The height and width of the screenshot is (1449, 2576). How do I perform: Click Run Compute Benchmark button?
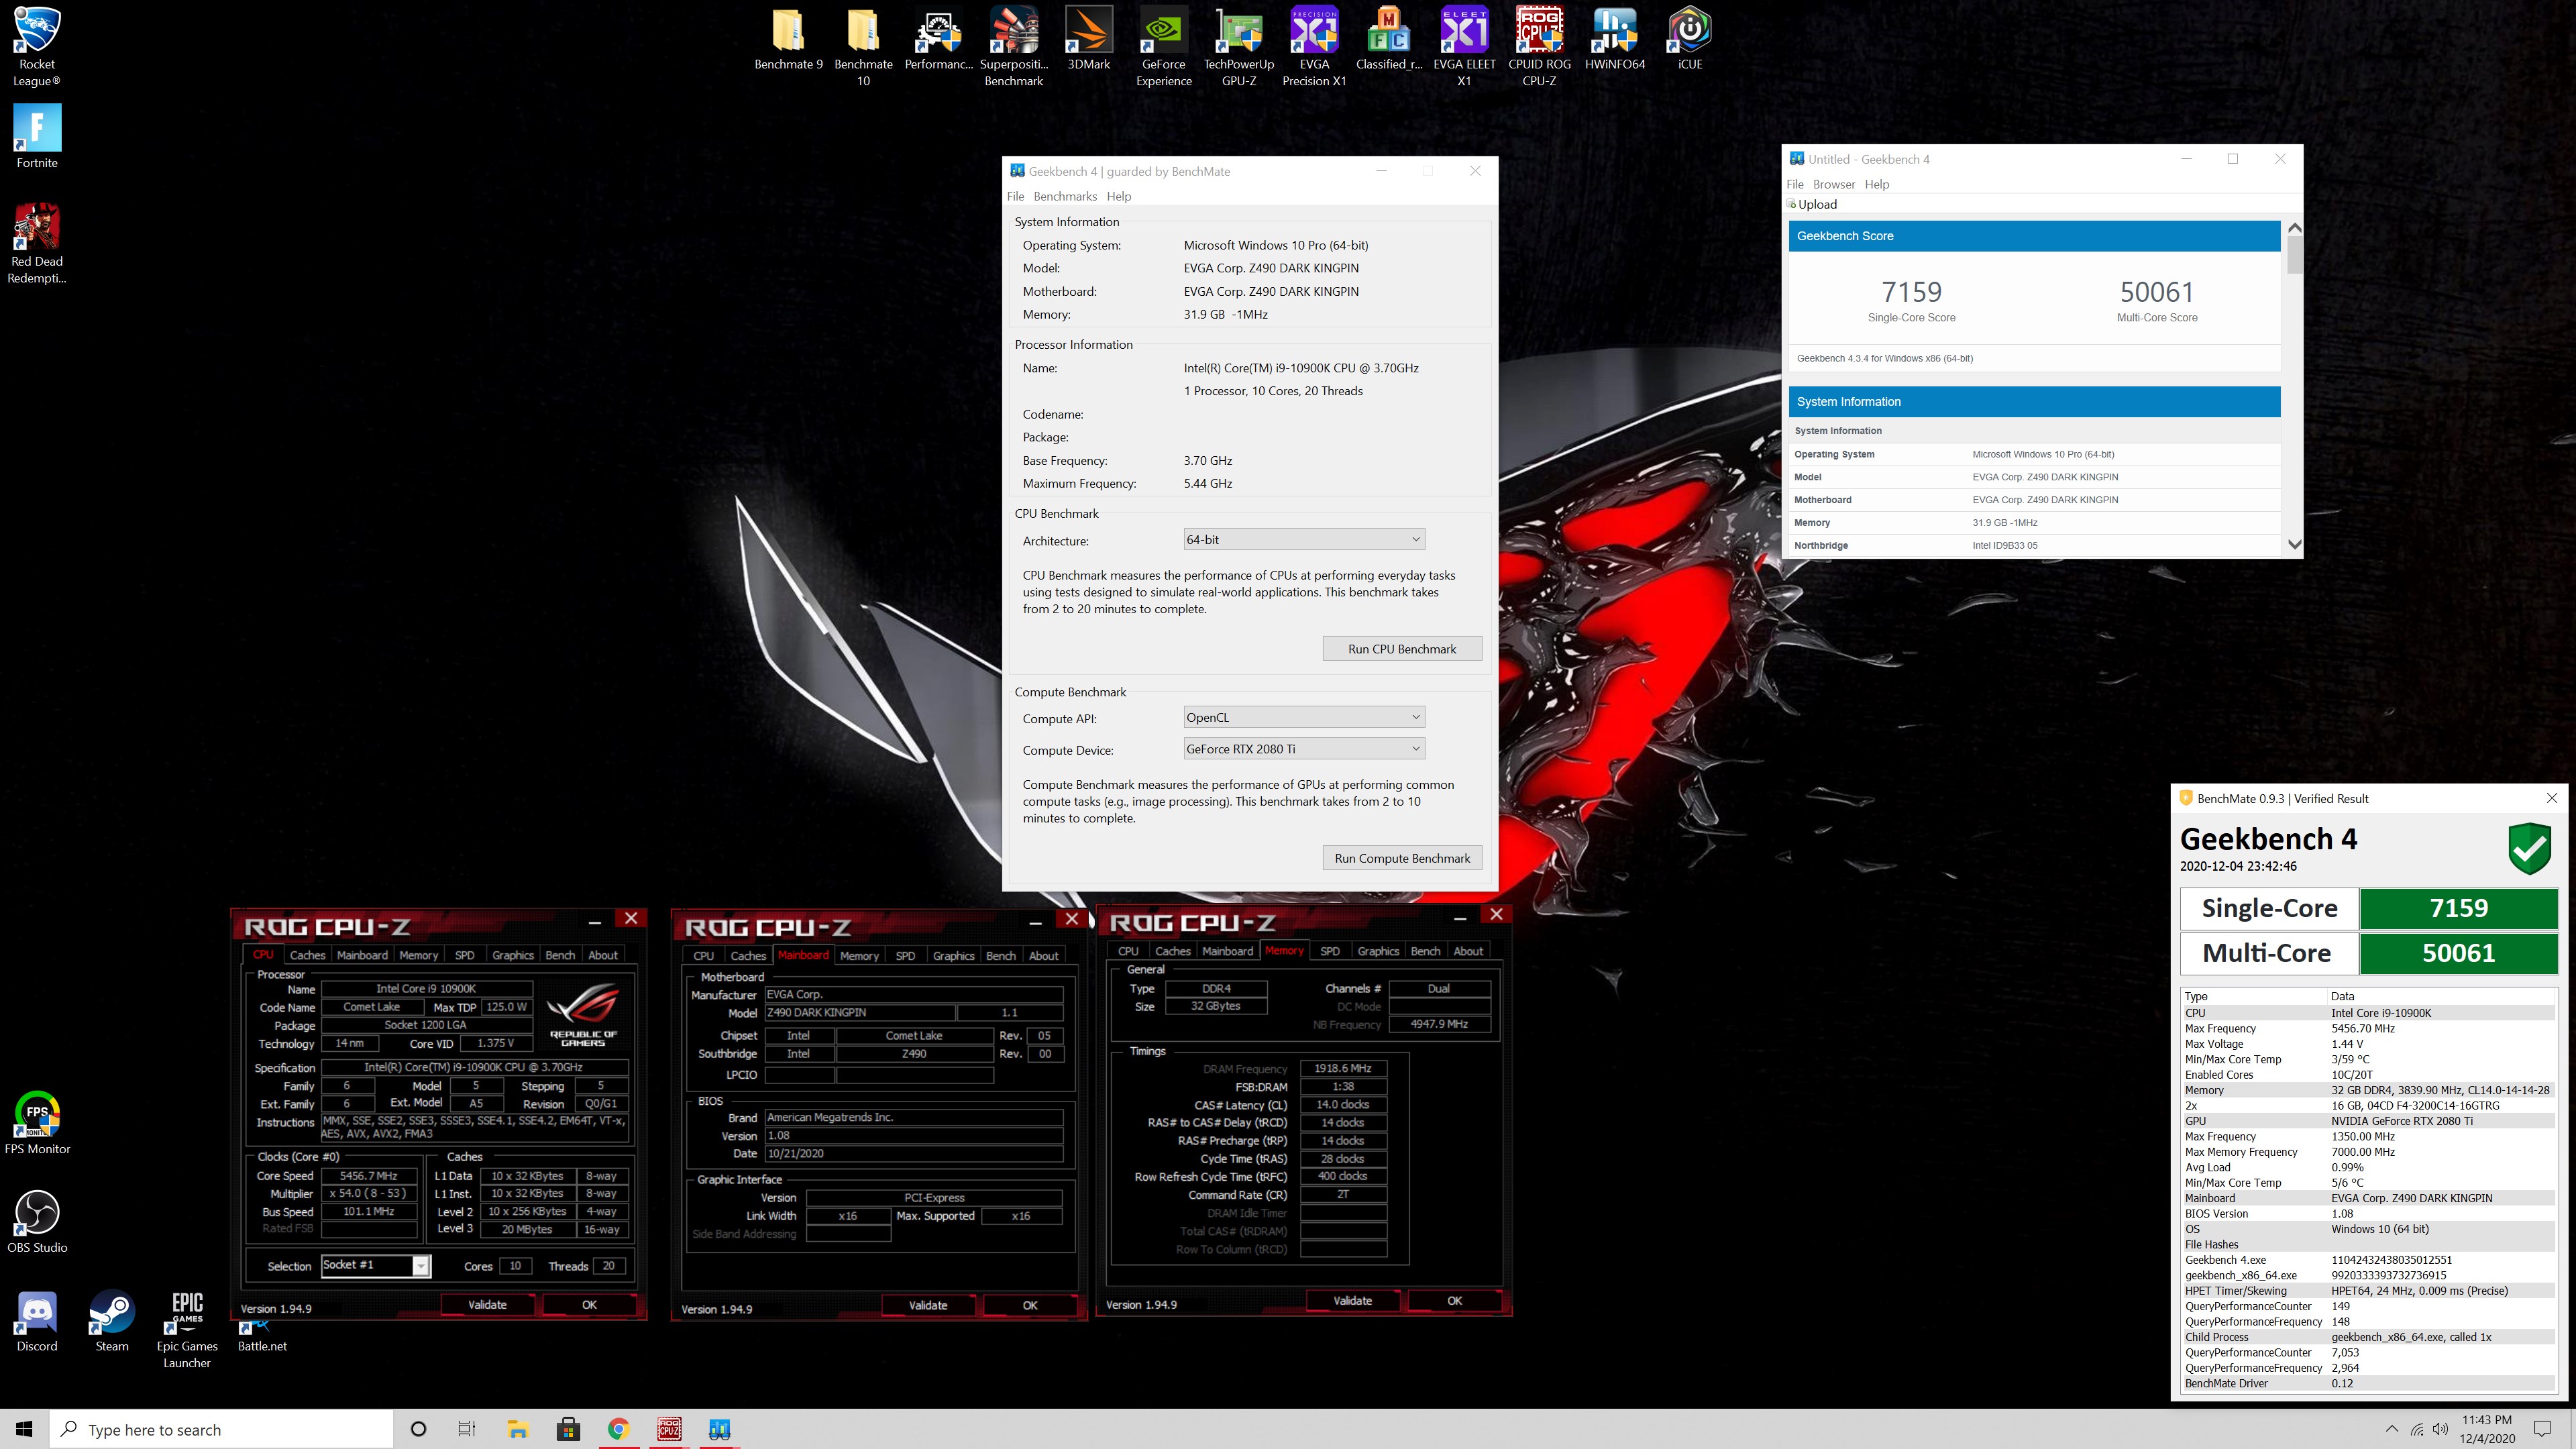point(1401,859)
